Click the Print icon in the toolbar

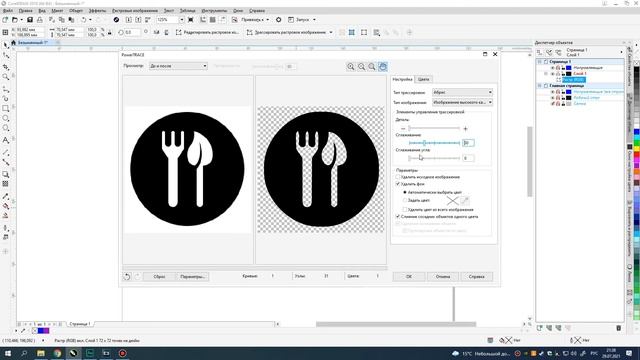40,20
